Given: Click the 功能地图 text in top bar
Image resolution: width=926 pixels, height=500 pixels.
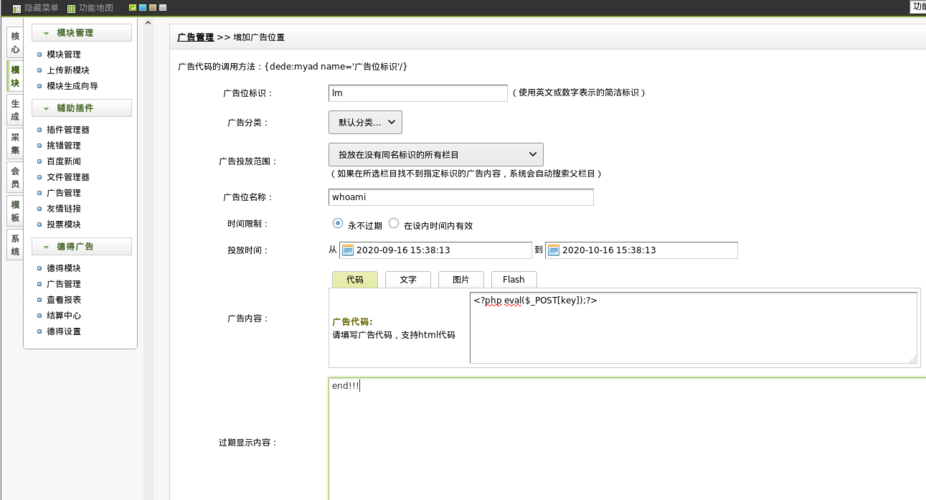Looking at the screenshot, I should 96,8.
